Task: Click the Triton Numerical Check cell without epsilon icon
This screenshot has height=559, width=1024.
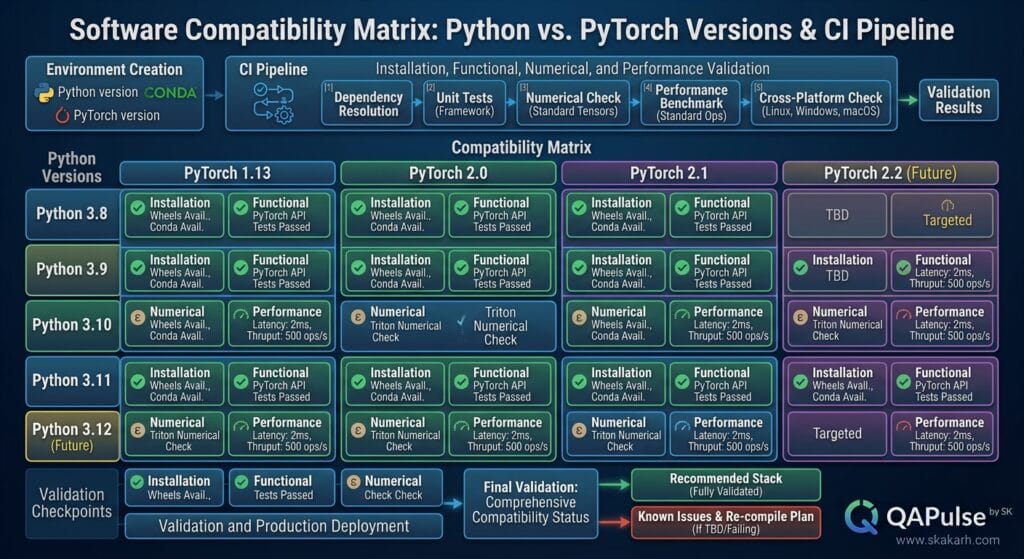Action: 500,325
